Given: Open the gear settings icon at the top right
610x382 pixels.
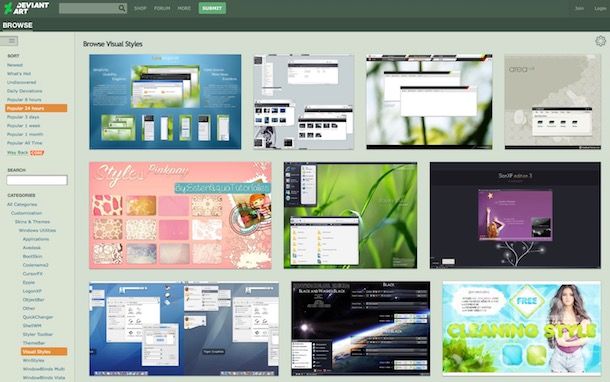Looking at the screenshot, I should pos(600,41).
